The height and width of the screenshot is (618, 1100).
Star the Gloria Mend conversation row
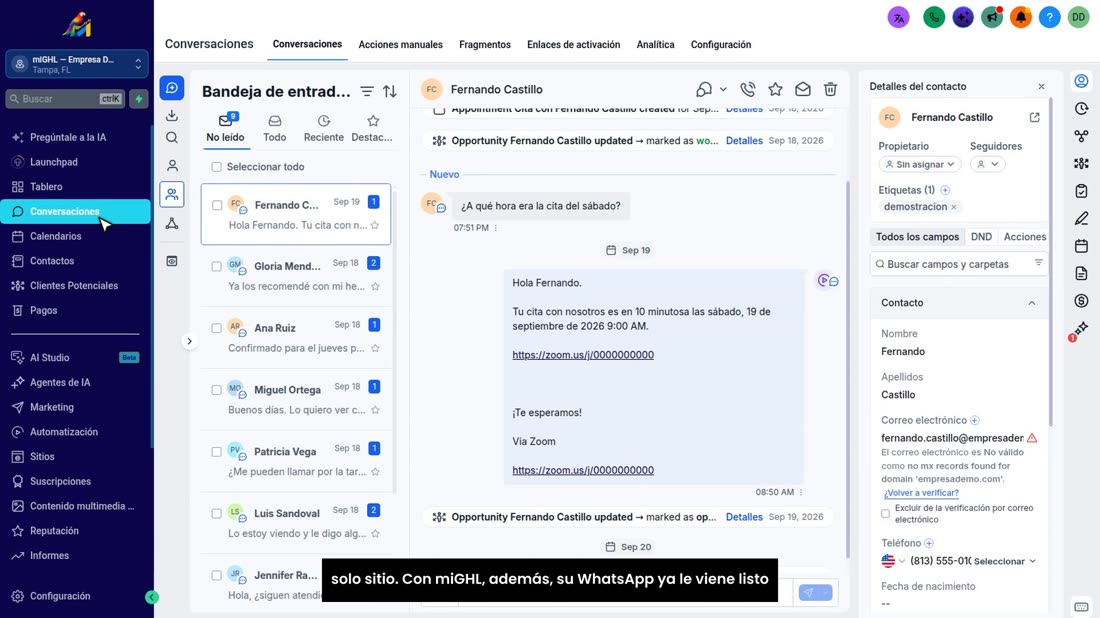click(375, 286)
